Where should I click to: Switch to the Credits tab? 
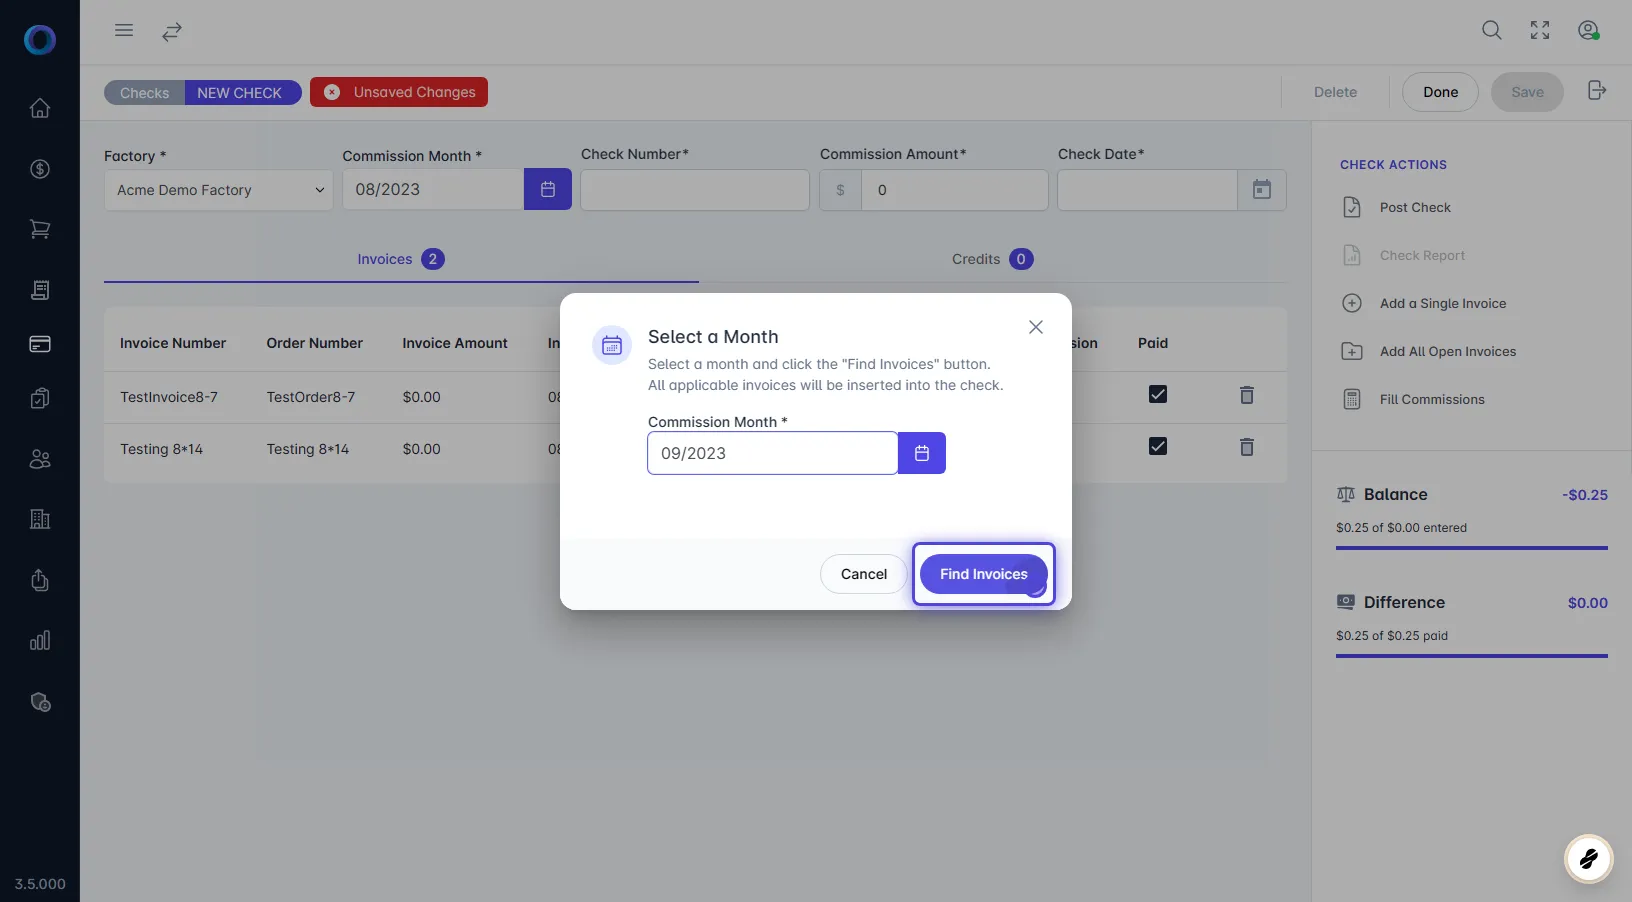992,259
